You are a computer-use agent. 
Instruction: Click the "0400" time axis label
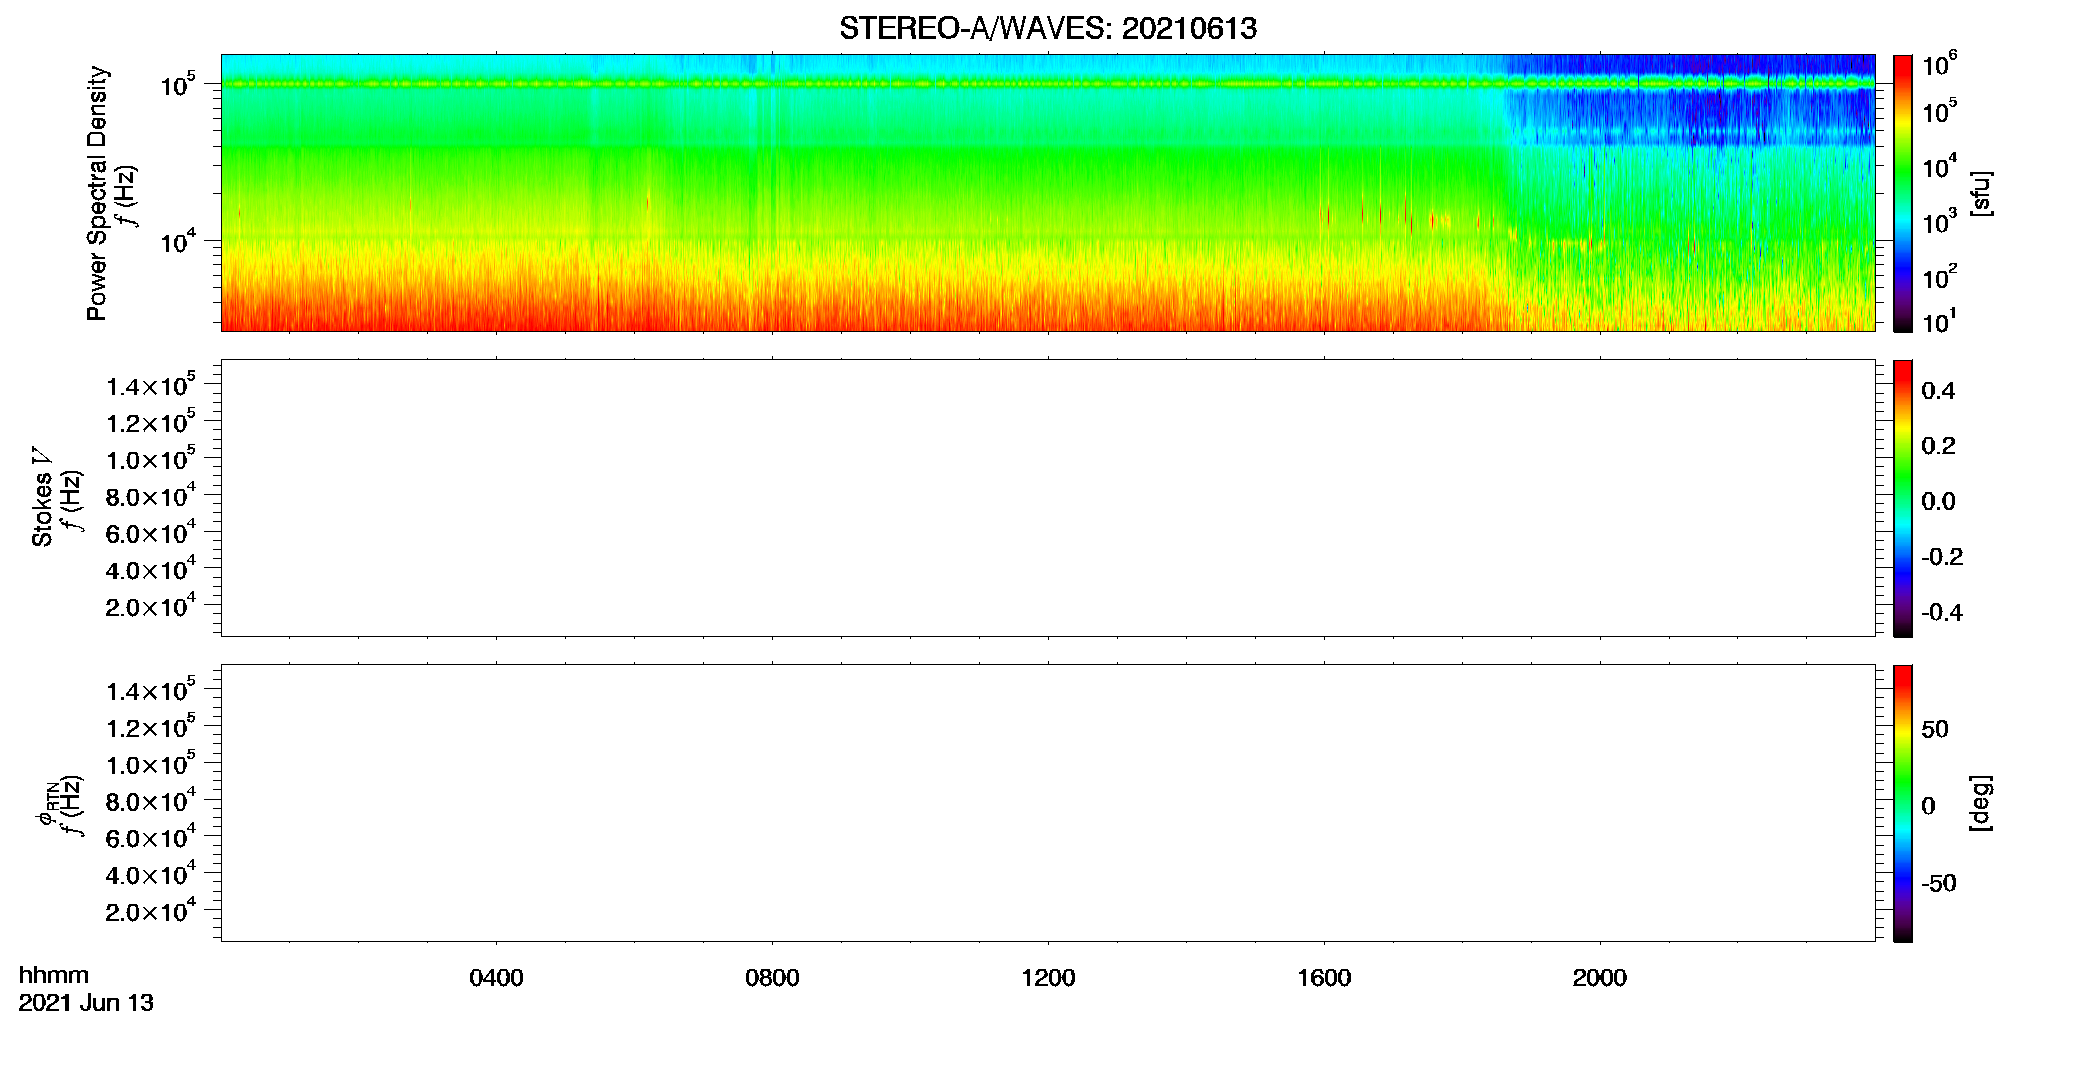coord(496,978)
